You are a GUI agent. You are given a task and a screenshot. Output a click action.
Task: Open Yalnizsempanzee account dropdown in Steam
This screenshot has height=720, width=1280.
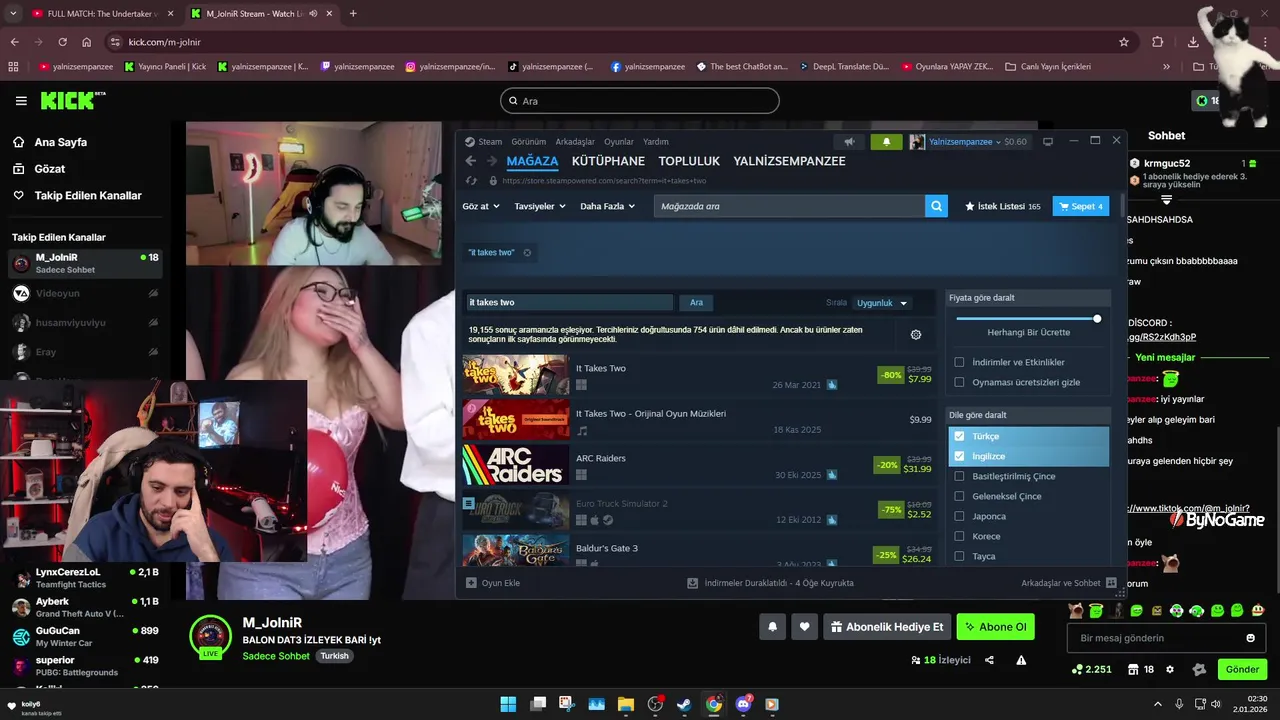click(x=963, y=142)
